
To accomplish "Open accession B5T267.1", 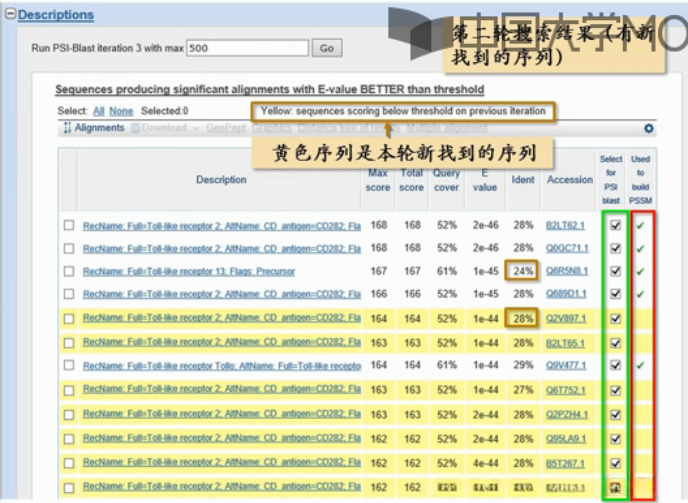I will pos(565,463).
